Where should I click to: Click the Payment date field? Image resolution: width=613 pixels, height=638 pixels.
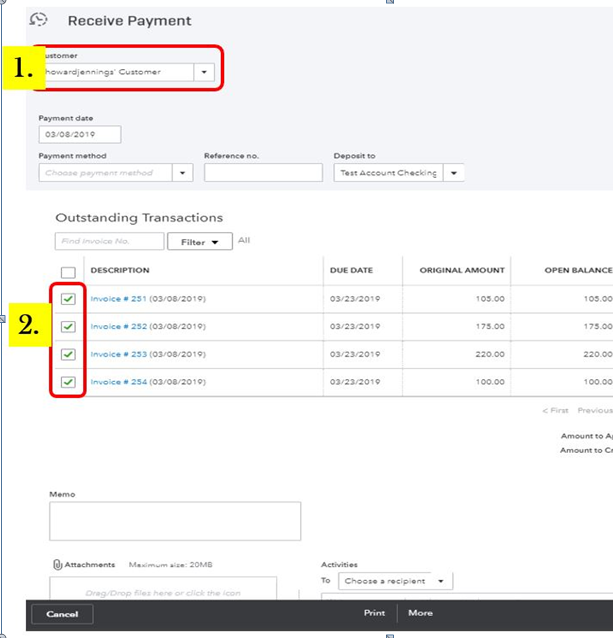[80, 134]
